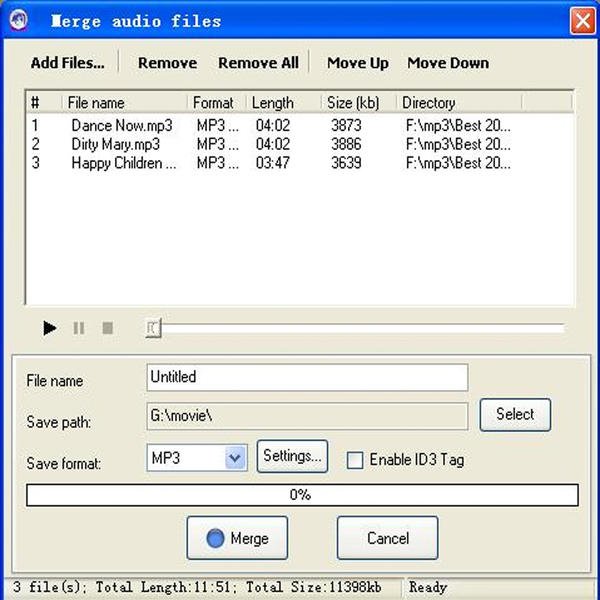Click Move Down in the toolbar
The height and width of the screenshot is (600, 600).
(448, 63)
